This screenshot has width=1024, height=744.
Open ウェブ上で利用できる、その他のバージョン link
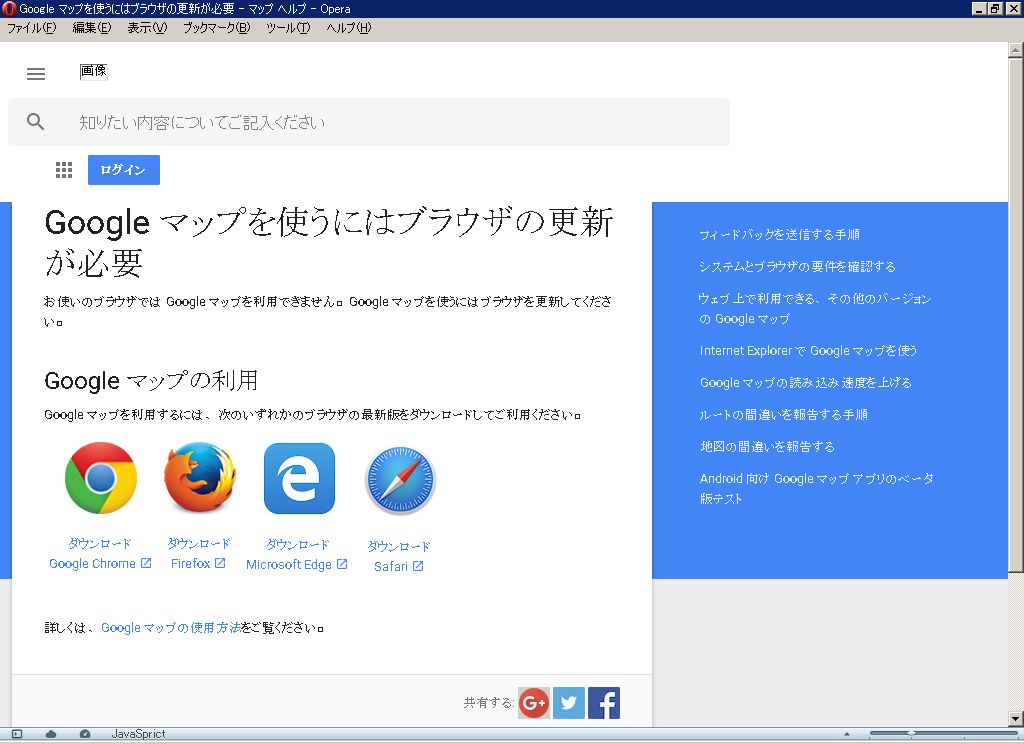coord(815,308)
